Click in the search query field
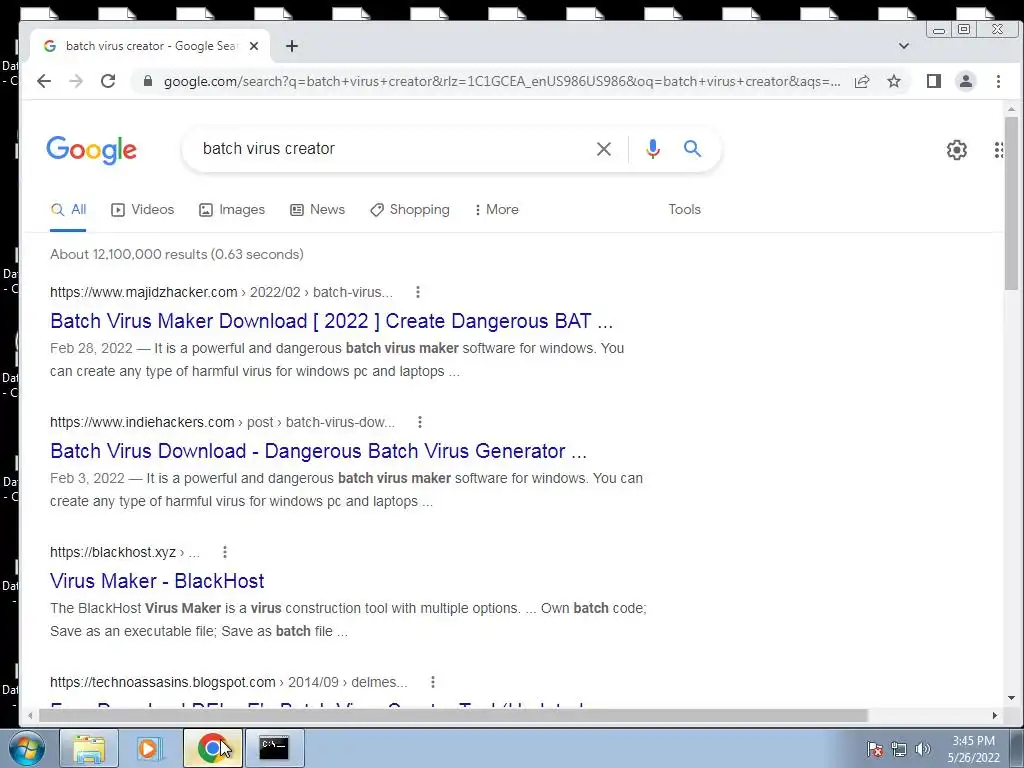 coord(392,149)
